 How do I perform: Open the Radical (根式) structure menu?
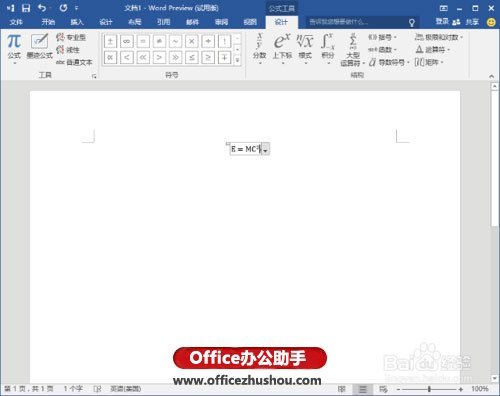coord(305,48)
